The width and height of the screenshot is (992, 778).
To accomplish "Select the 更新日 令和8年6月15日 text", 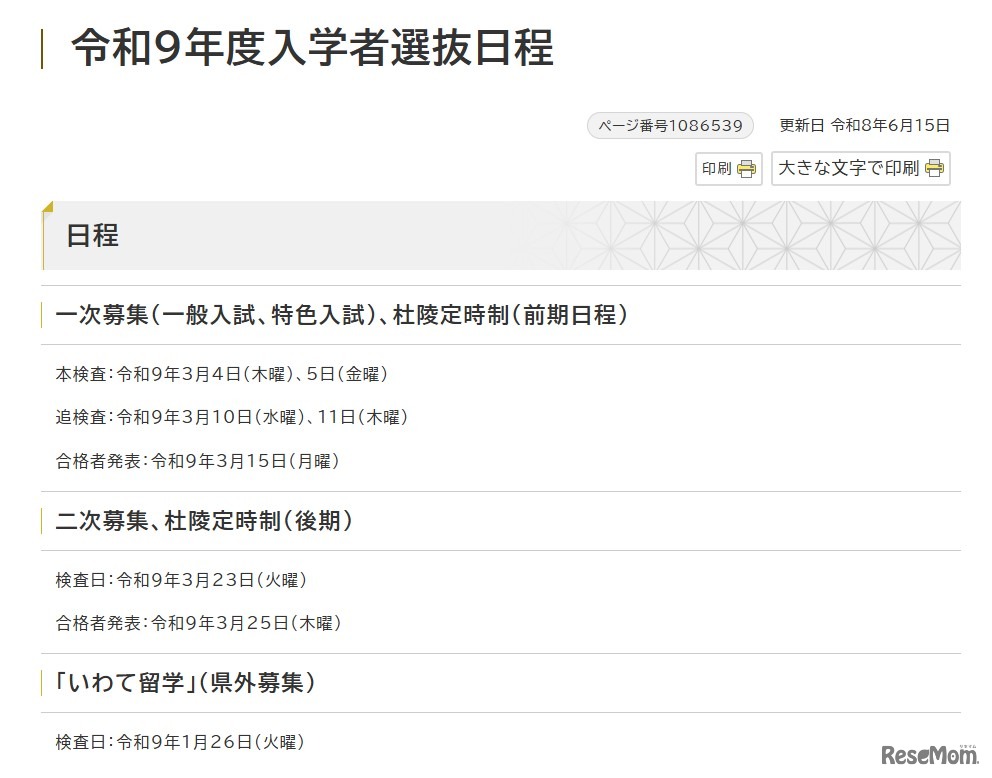I will click(x=864, y=125).
